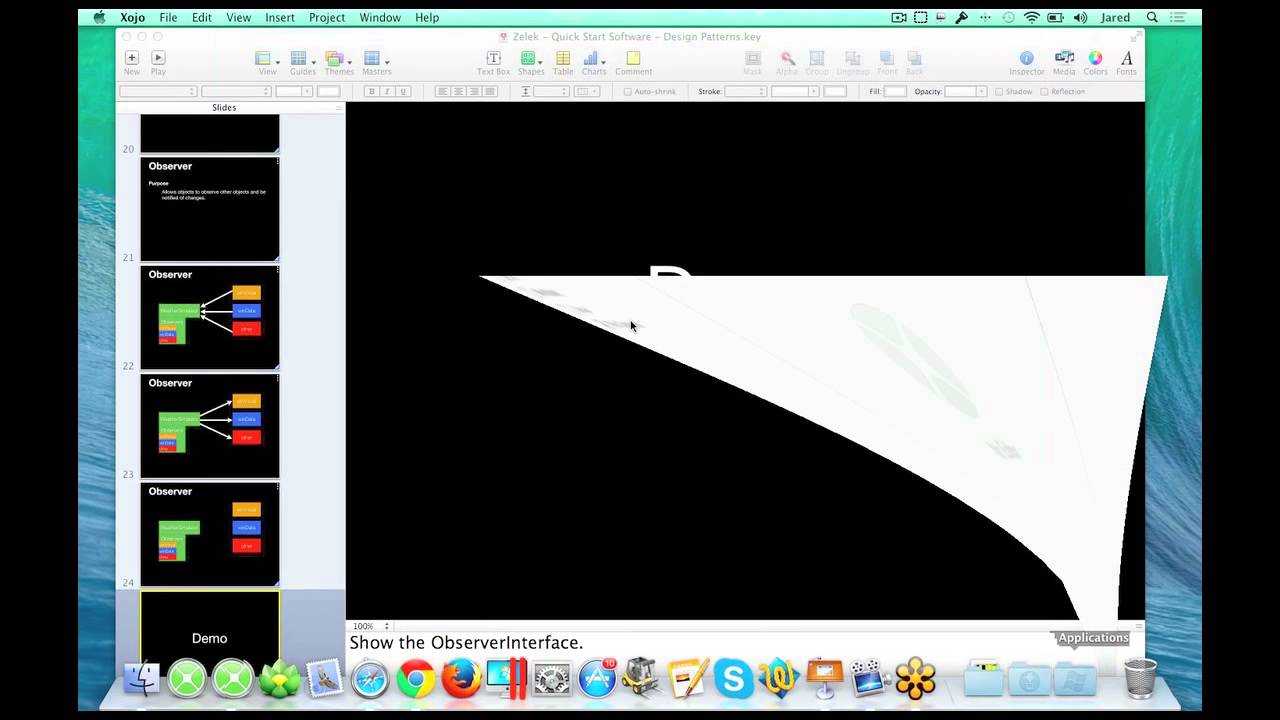The width and height of the screenshot is (1280, 720).
Task: Open the Apple menu
Action: [x=99, y=17]
